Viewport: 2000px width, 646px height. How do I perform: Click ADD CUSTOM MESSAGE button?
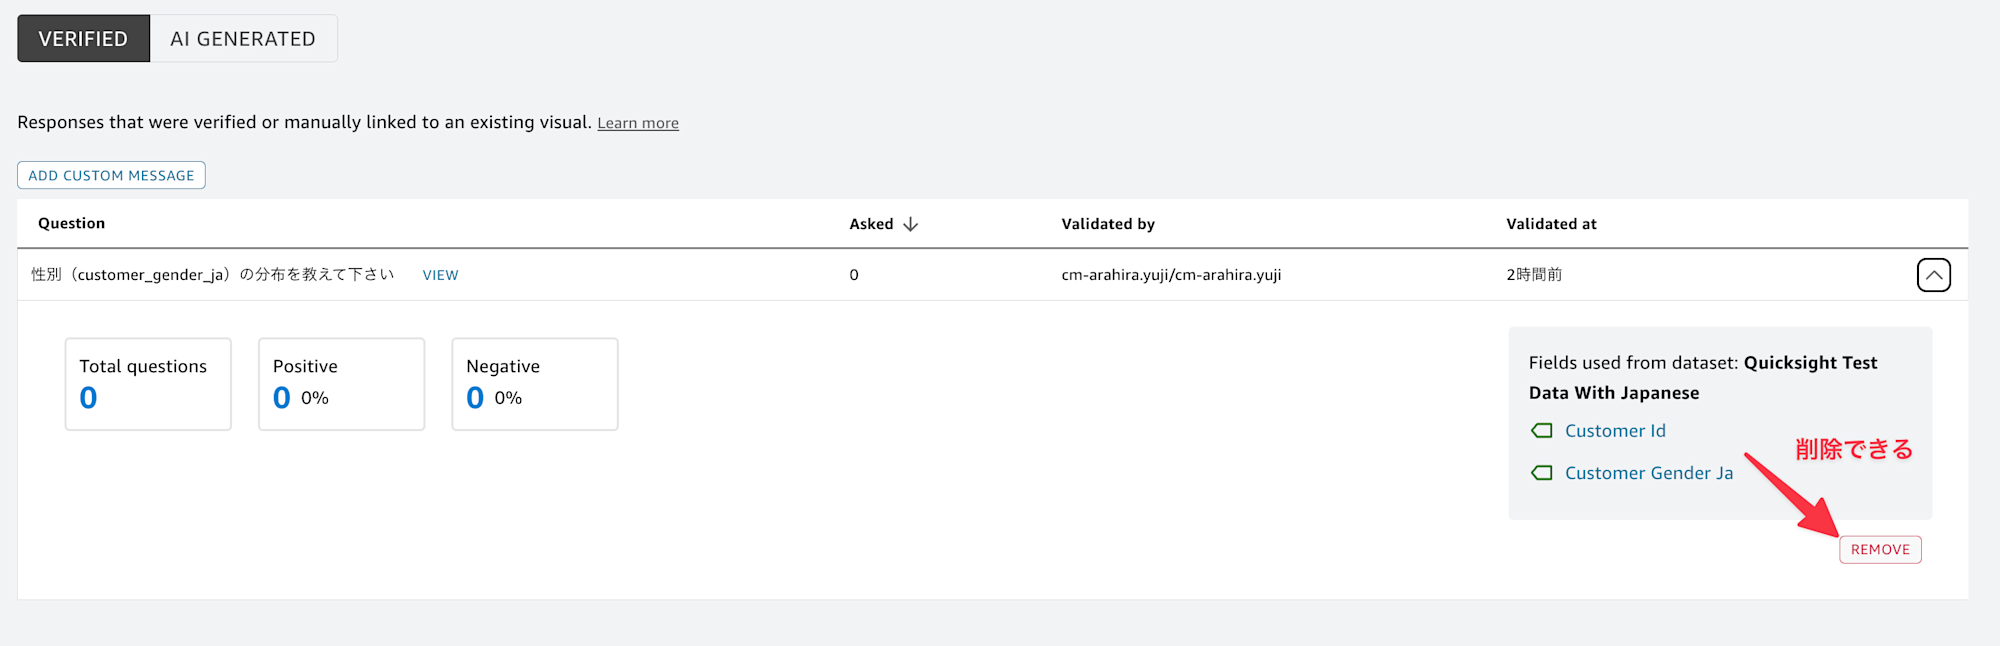111,175
